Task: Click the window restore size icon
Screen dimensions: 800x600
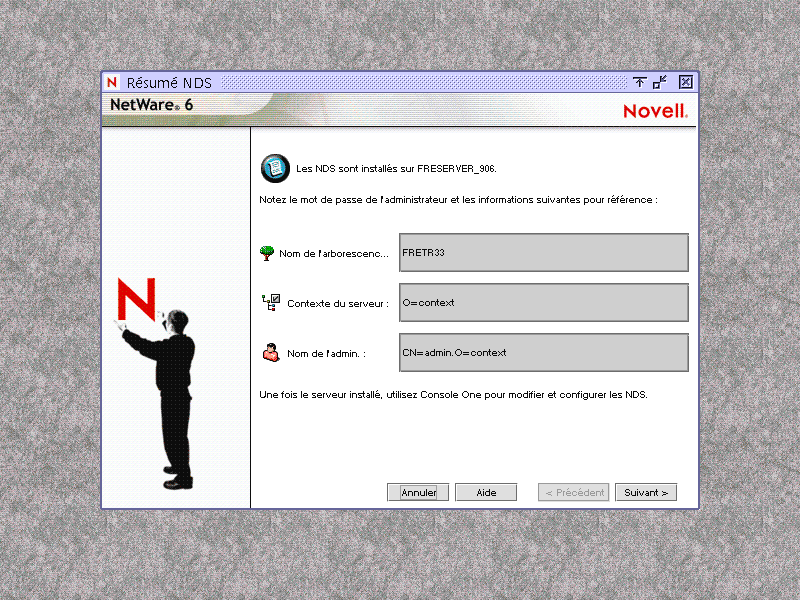Action: point(660,82)
